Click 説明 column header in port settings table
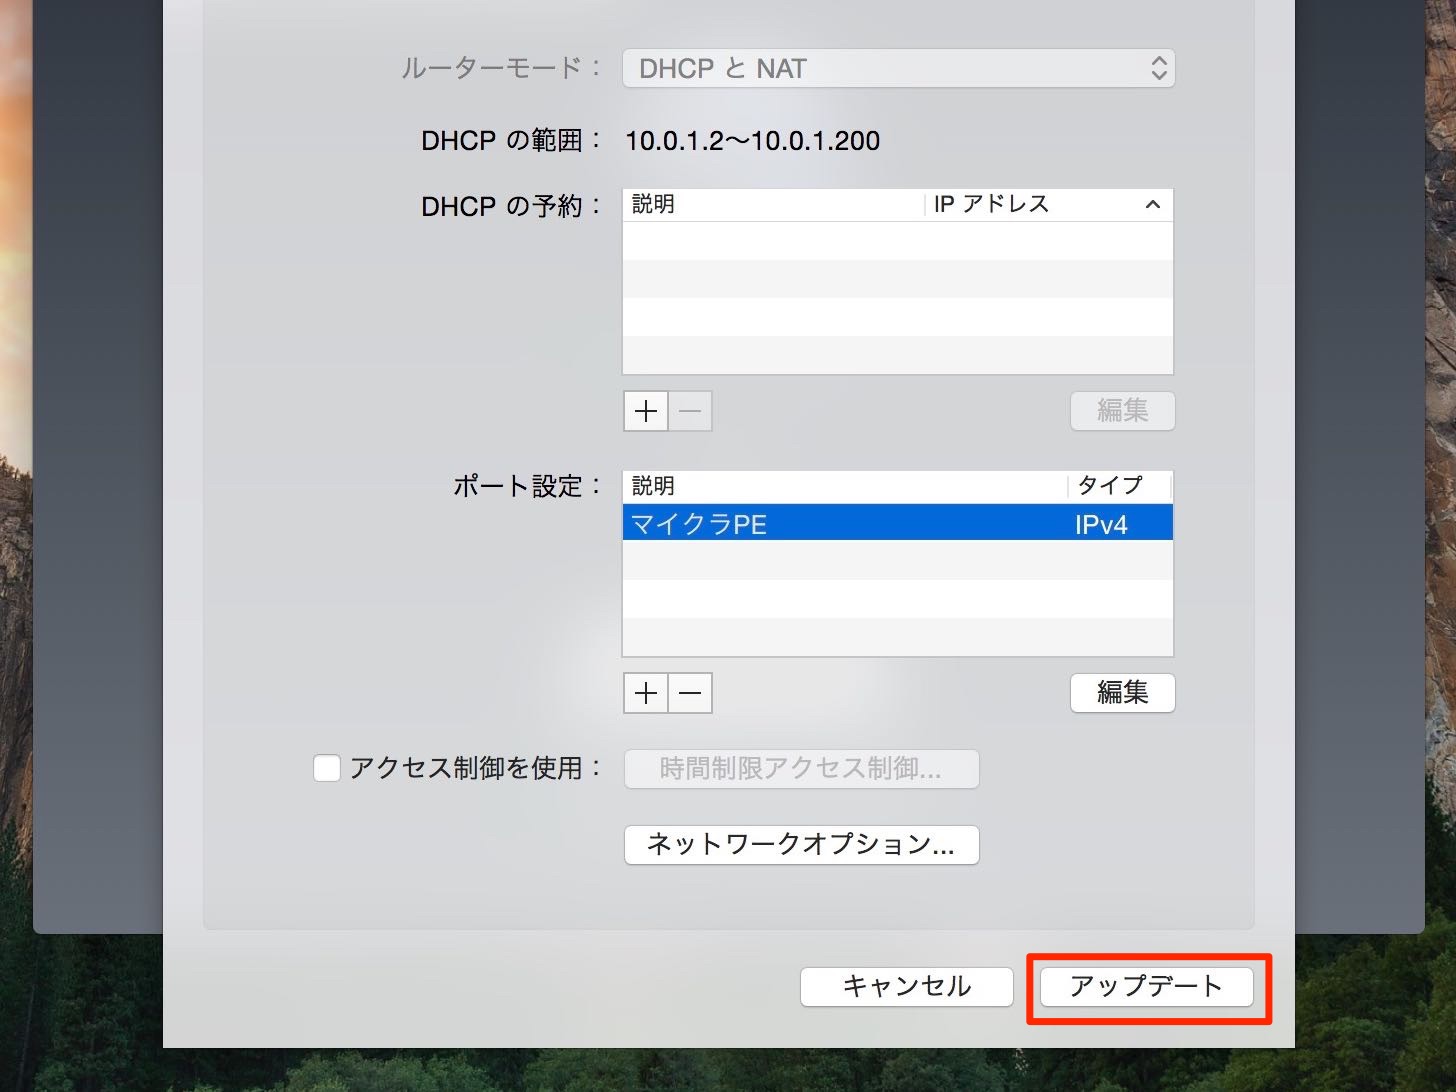Screen dimensions: 1456x1092 point(845,486)
